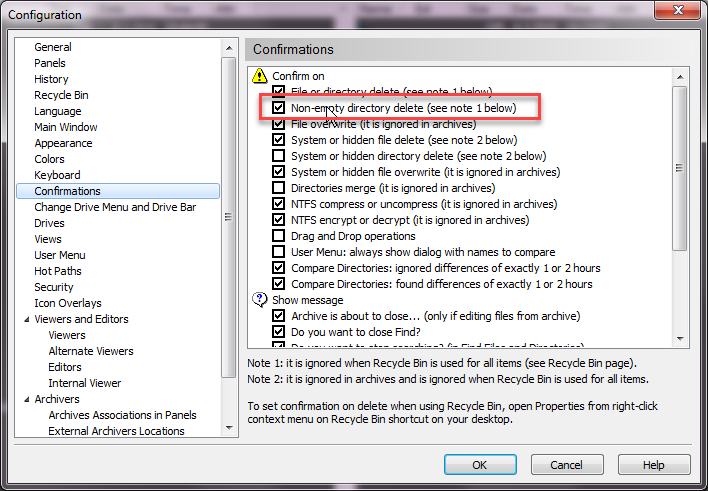Screen dimensions: 708x491
Task: Uncheck Non-empty directory delete
Action: click(x=279, y=108)
